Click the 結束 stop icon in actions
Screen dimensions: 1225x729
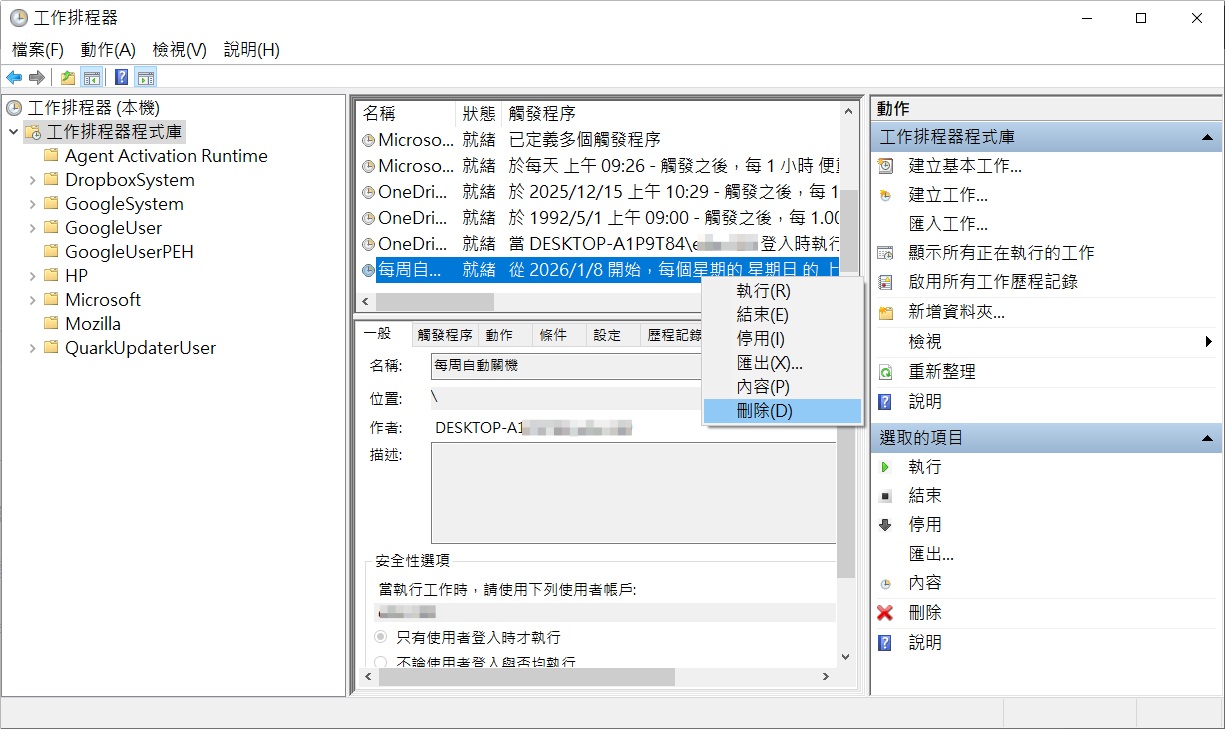pos(885,495)
